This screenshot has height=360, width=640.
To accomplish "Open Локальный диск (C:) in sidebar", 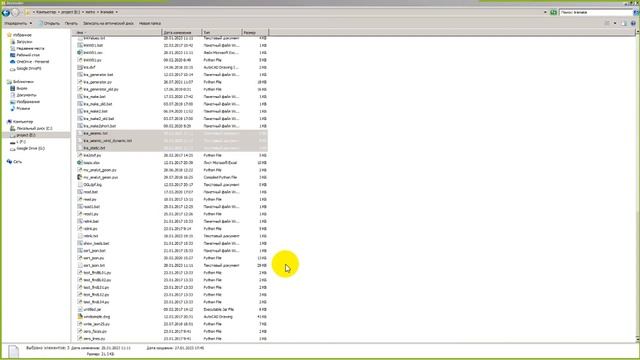I will coord(34,128).
